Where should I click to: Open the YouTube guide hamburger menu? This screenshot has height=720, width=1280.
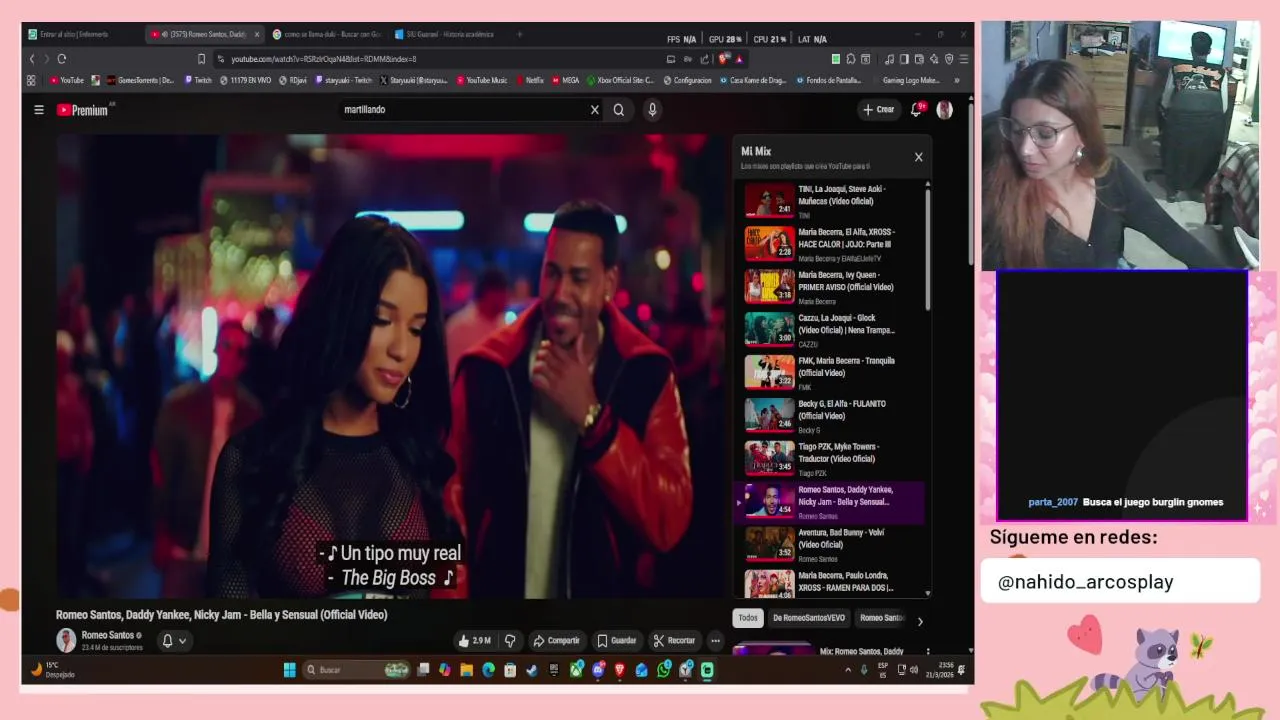[39, 110]
